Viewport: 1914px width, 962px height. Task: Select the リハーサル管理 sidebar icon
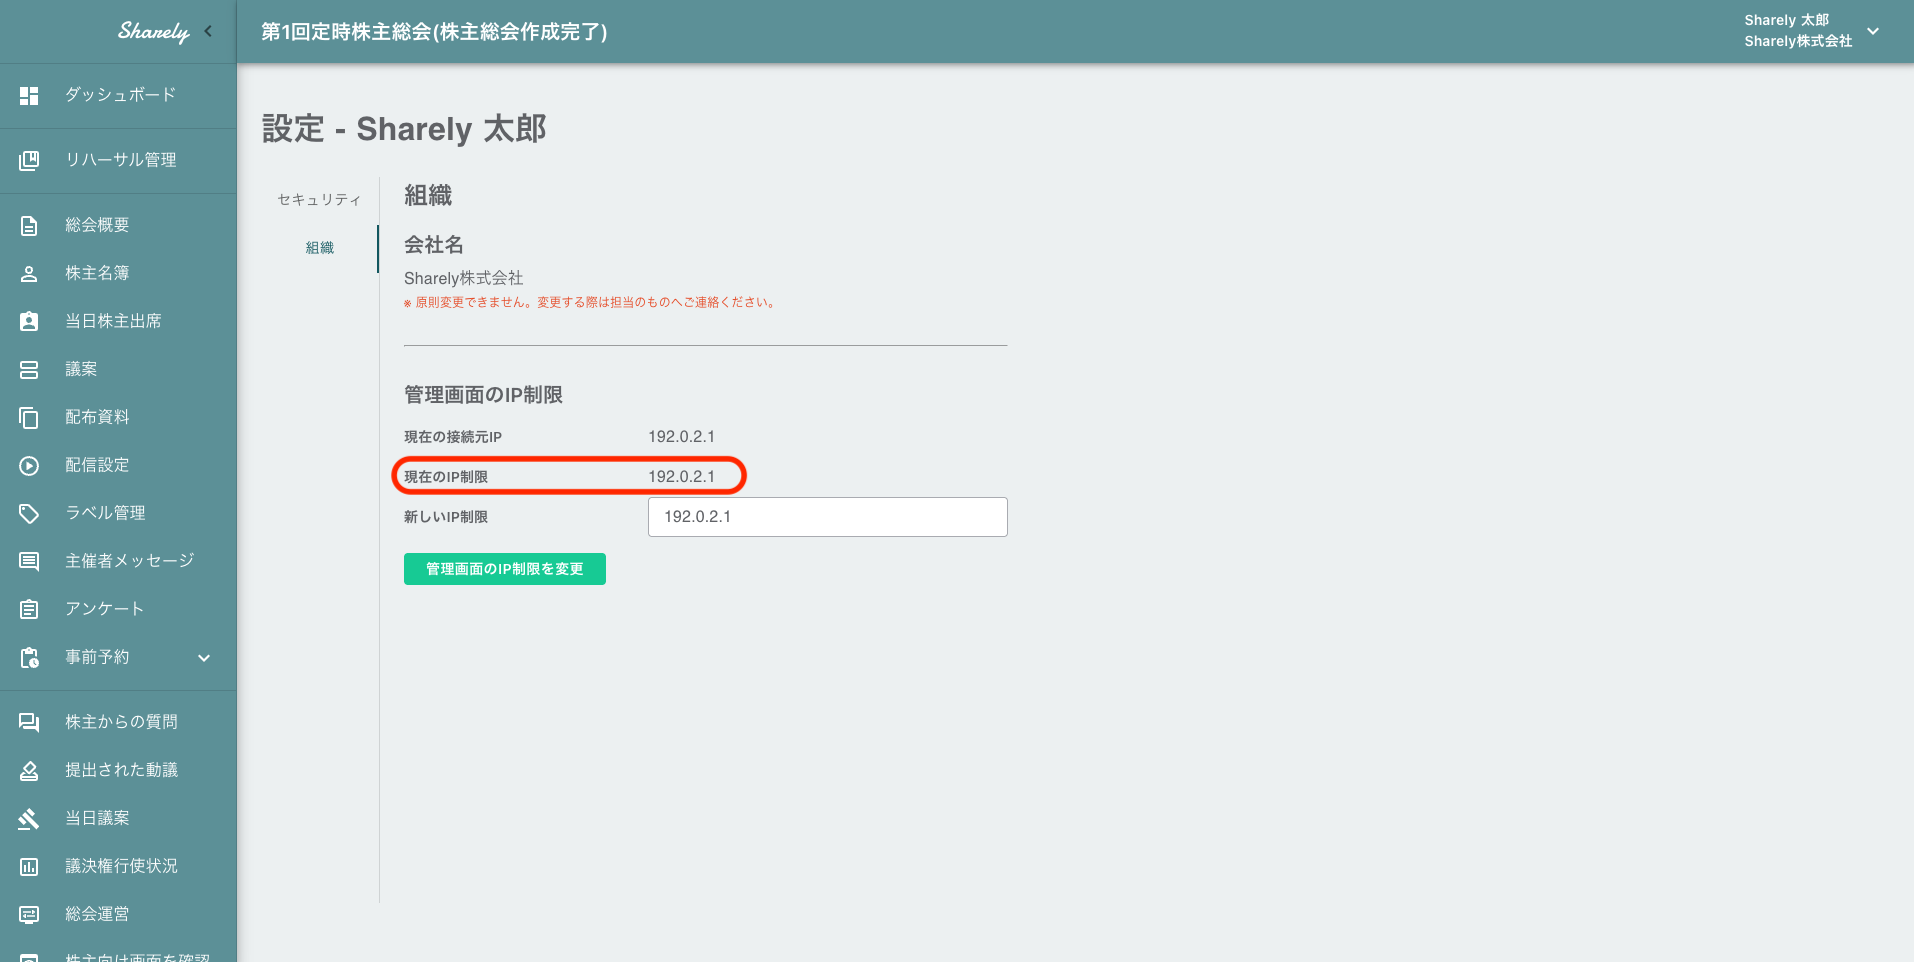click(x=28, y=160)
